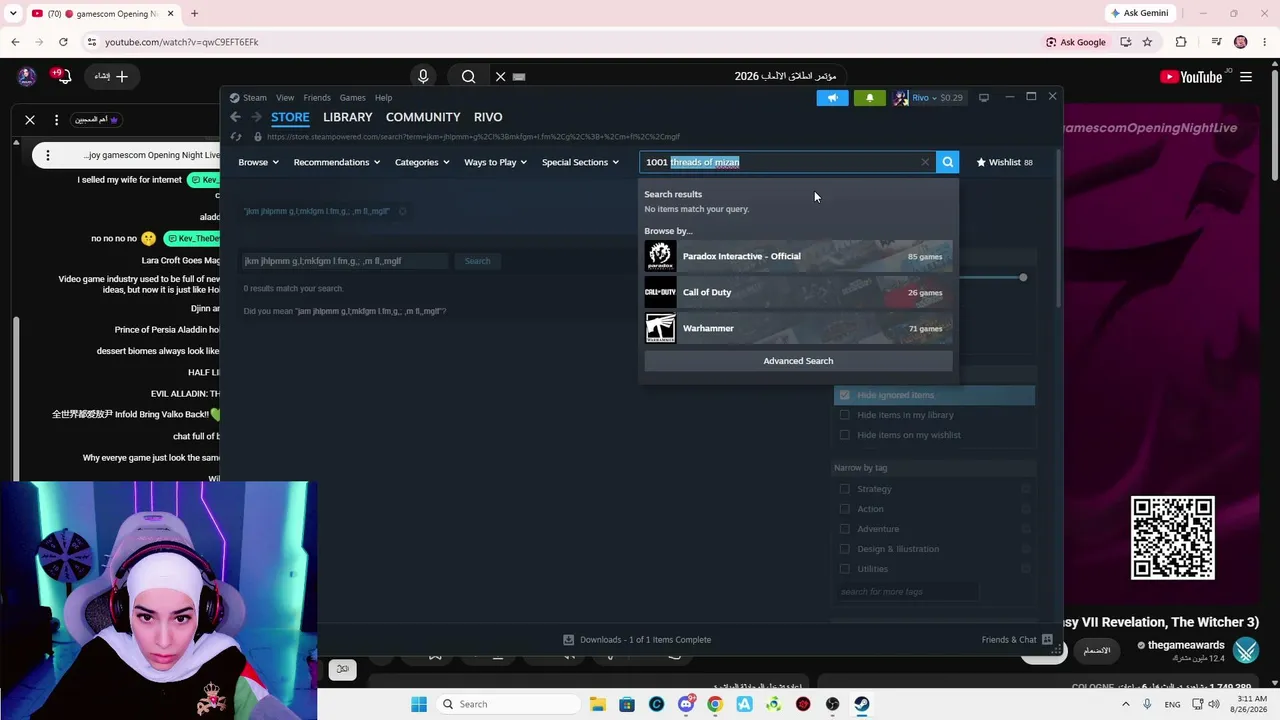Check the Design & Illustration tag
The image size is (1280, 720).
coord(845,549)
